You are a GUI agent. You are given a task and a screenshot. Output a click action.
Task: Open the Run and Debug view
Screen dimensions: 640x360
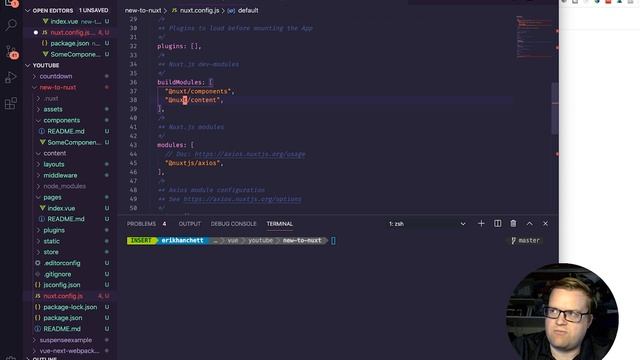tap(11, 77)
